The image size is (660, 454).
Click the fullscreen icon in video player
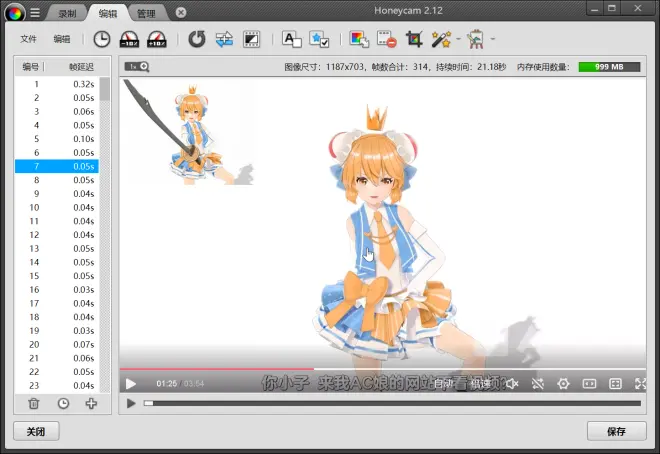(x=640, y=383)
